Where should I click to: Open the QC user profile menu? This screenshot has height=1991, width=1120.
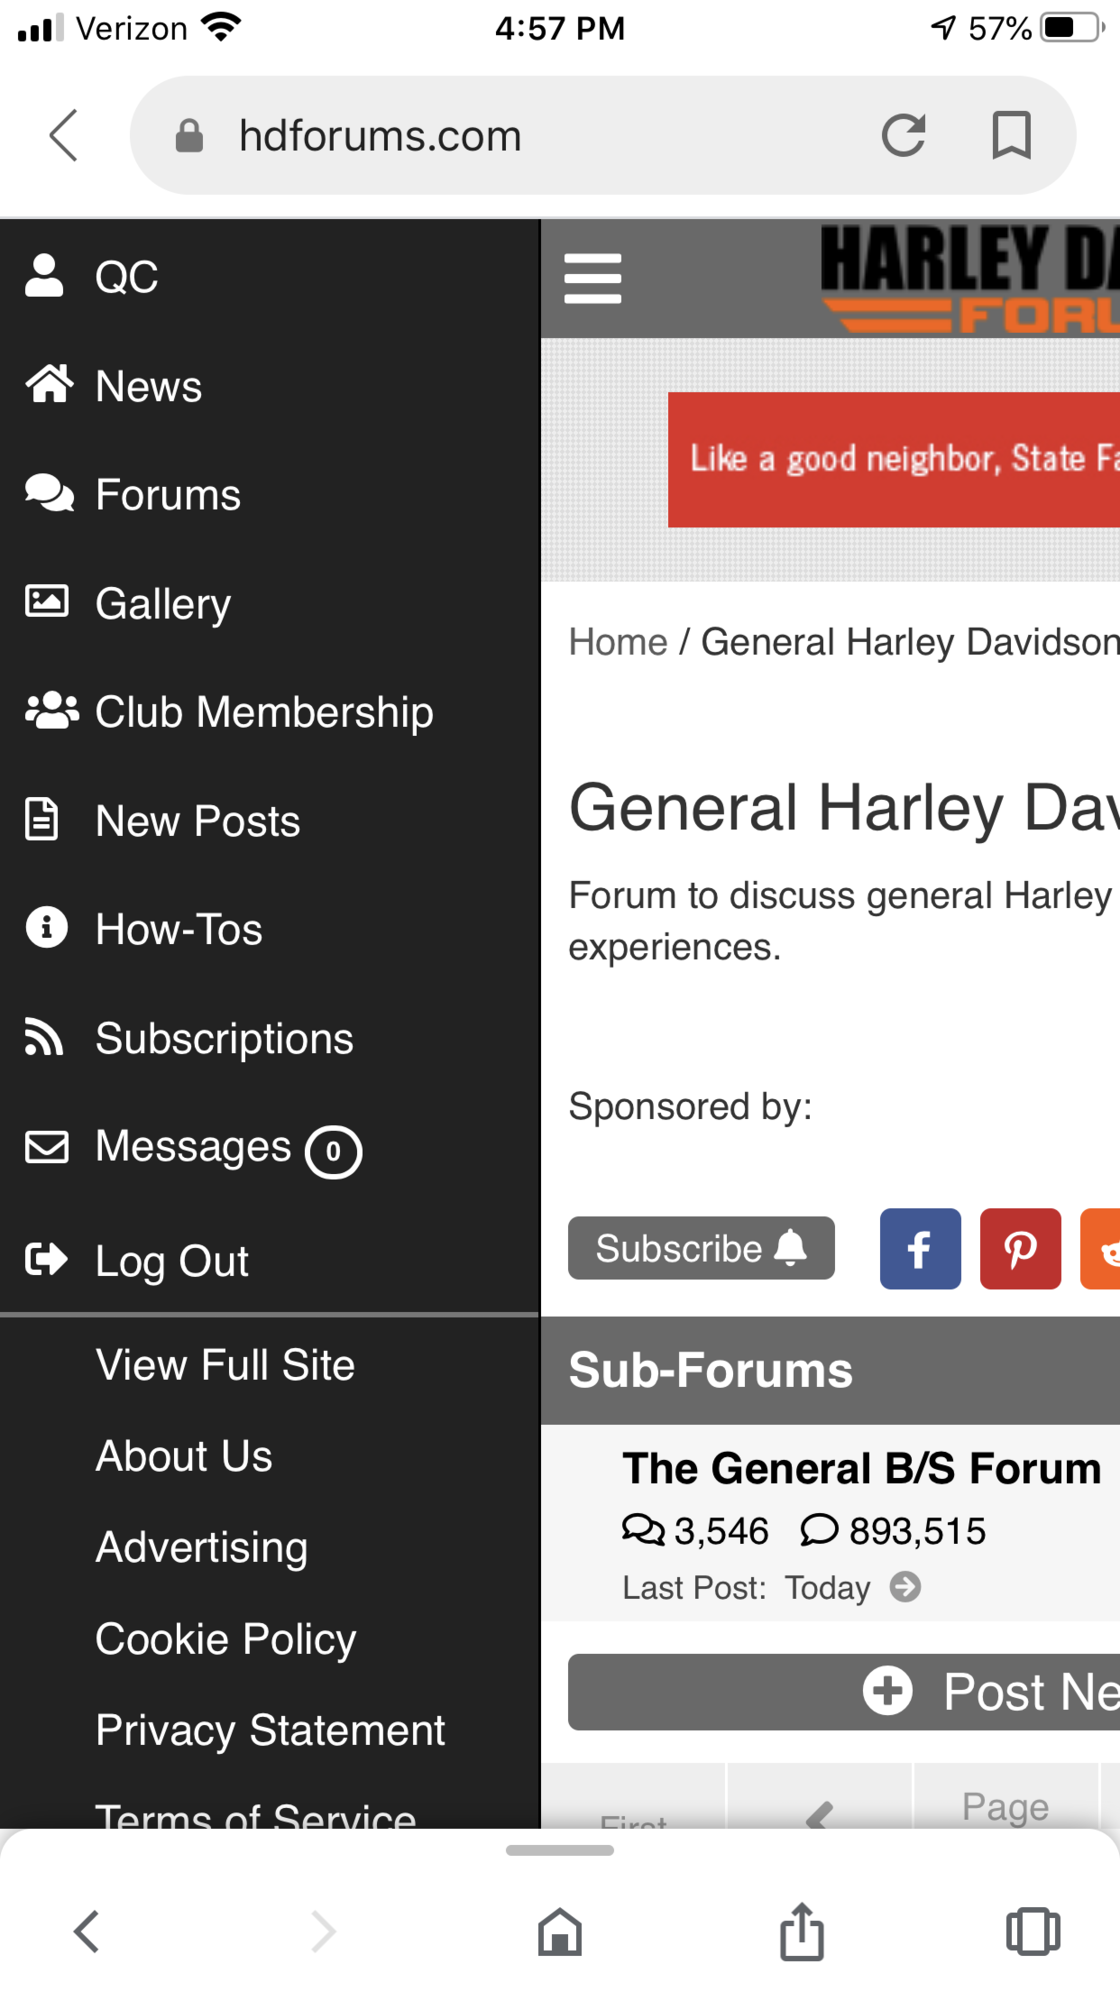(127, 277)
